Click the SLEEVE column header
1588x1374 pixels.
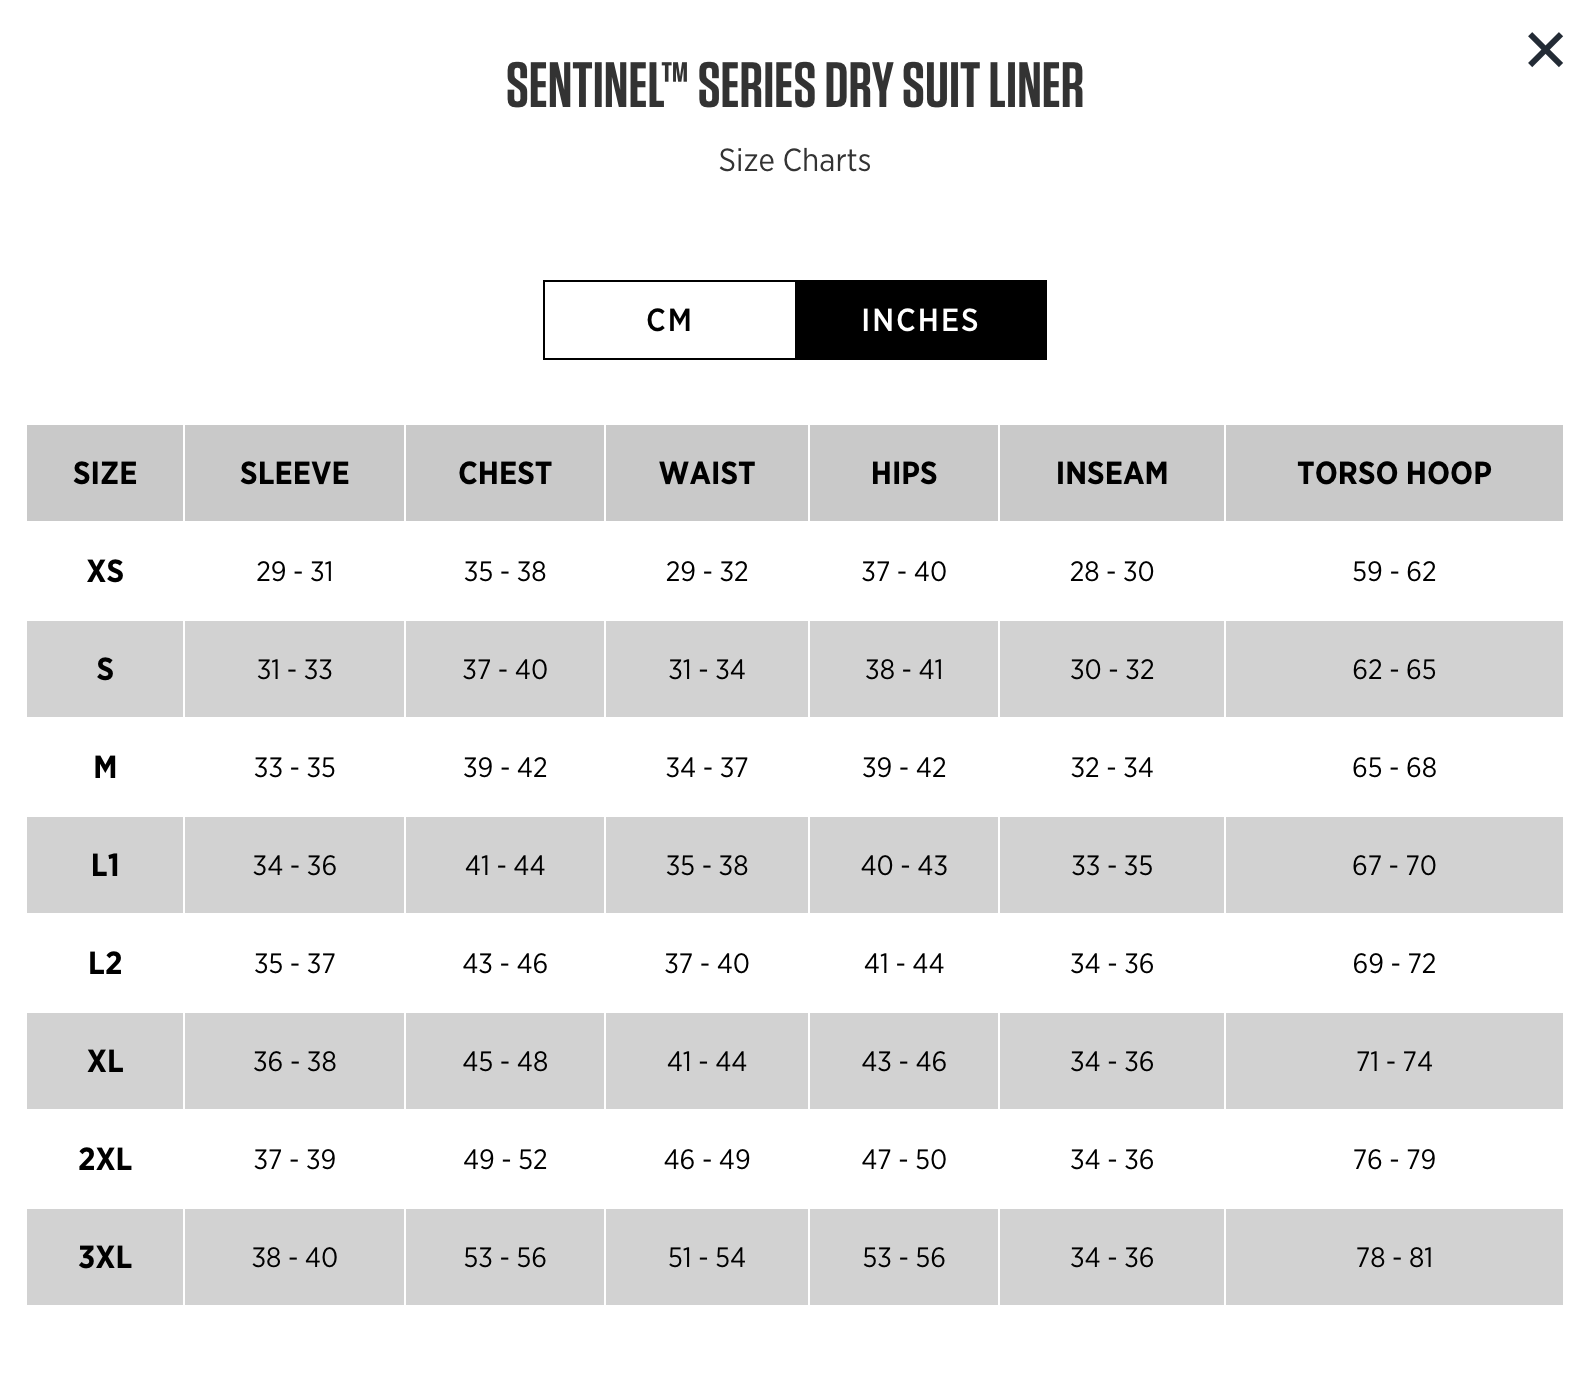[294, 473]
